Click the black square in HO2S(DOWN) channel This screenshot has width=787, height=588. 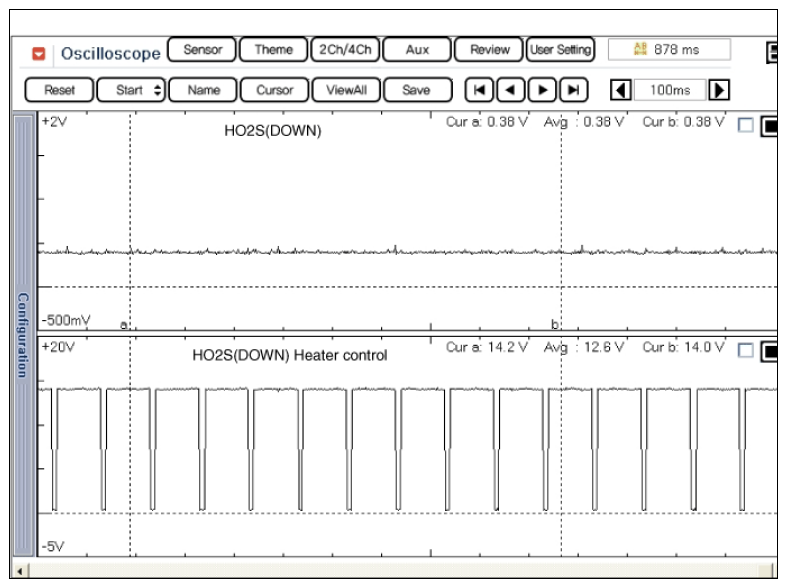[770, 126]
